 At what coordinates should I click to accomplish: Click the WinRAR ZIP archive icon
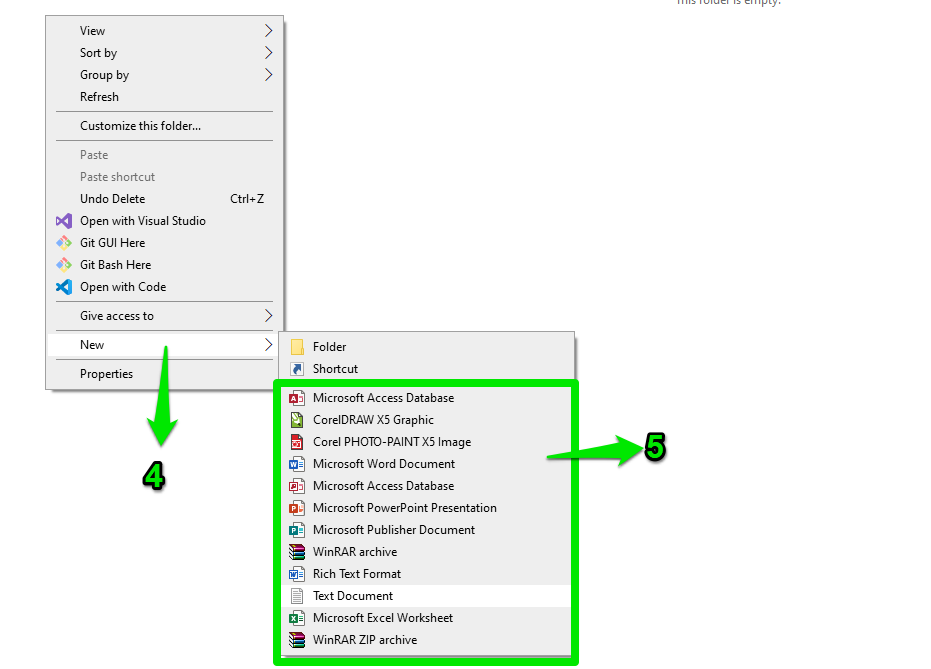(297, 640)
